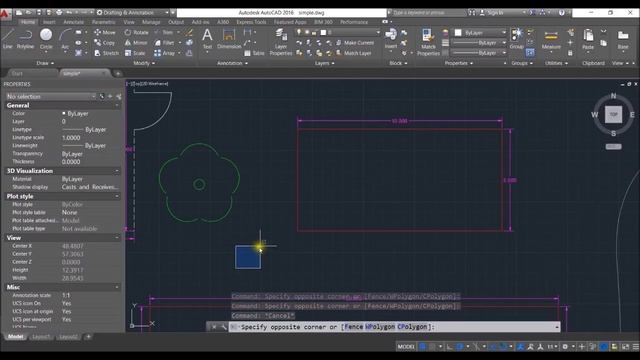Open the AutoCAD application menu logo
Viewport: 640px width, 360px height.
coord(4,15)
